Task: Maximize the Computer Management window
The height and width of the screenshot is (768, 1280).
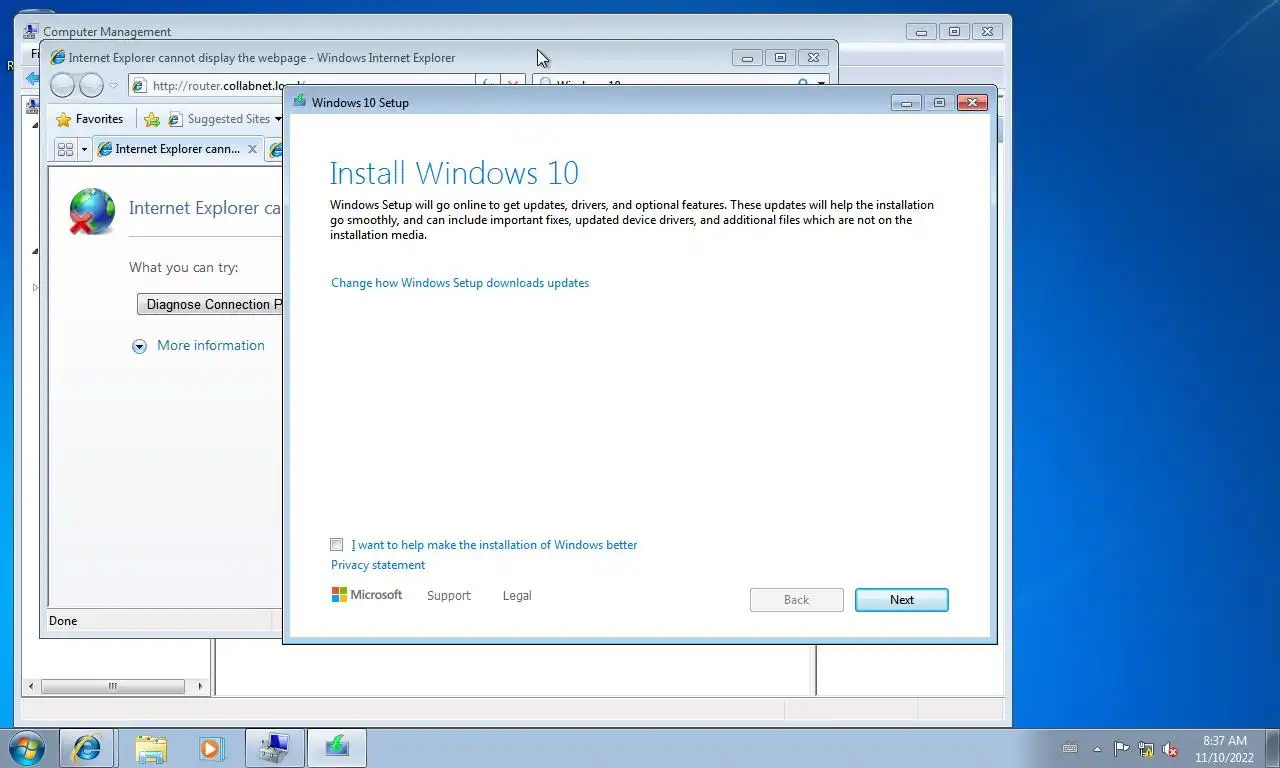Action: pos(954,31)
